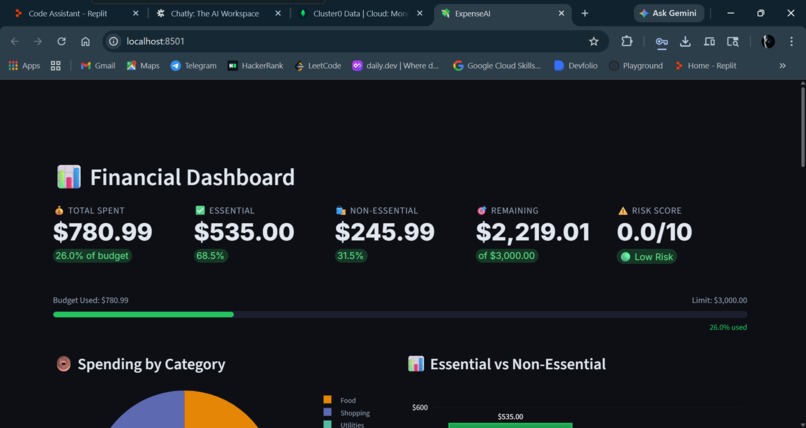
Task: Open the Telegram bookmark
Action: pyautogui.click(x=193, y=65)
